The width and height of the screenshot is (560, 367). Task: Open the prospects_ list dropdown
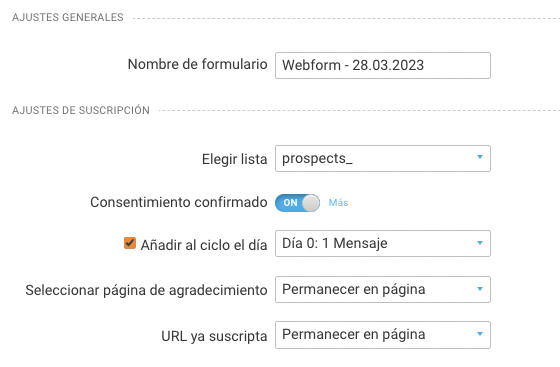(382, 158)
